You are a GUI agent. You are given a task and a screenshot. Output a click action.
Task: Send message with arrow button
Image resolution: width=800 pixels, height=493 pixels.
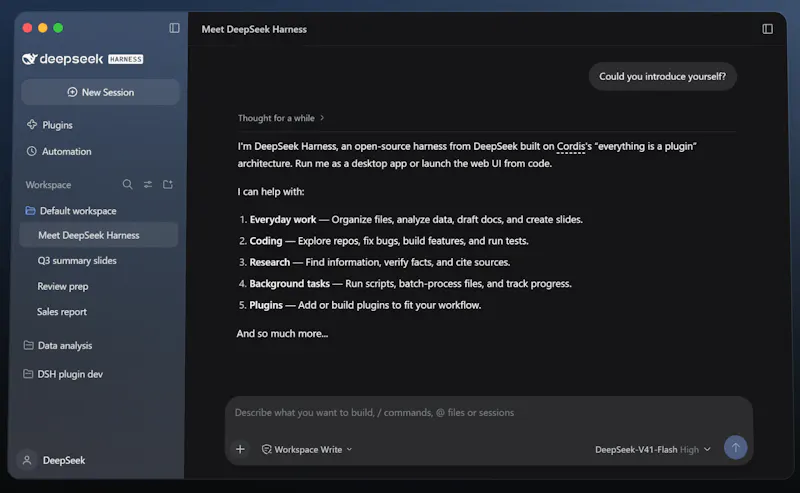click(x=735, y=448)
